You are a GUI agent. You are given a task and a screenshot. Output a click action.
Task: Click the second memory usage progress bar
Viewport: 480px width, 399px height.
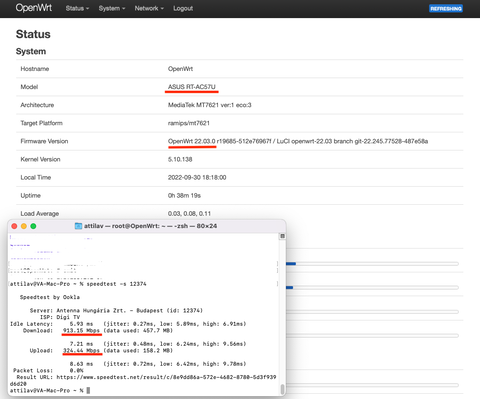[372, 287]
